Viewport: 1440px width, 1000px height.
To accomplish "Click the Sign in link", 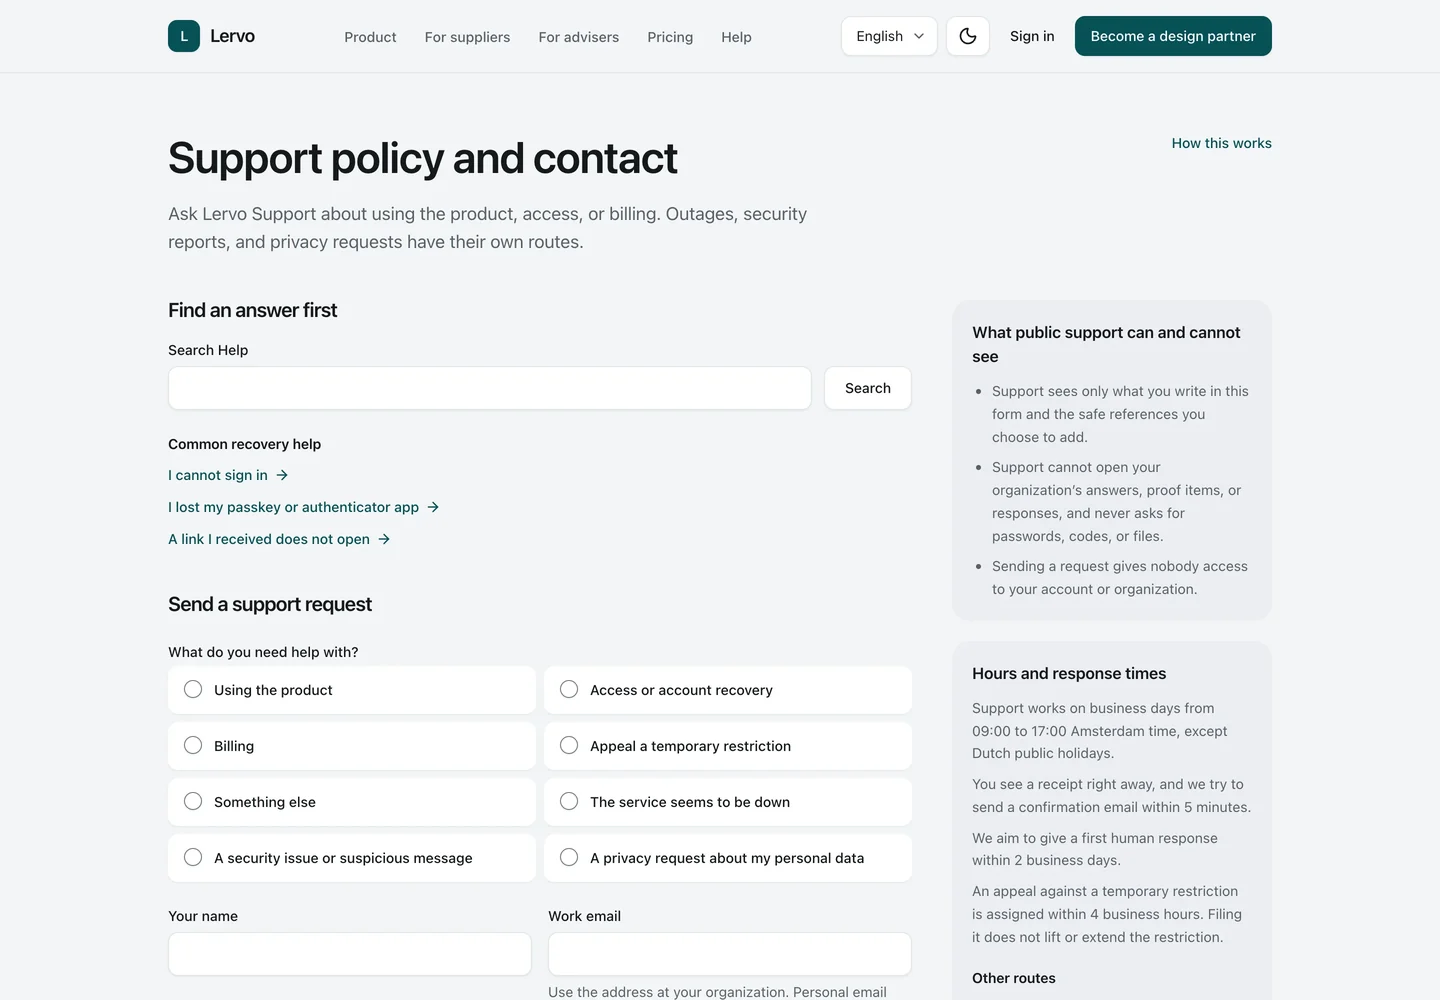I will [x=1032, y=36].
